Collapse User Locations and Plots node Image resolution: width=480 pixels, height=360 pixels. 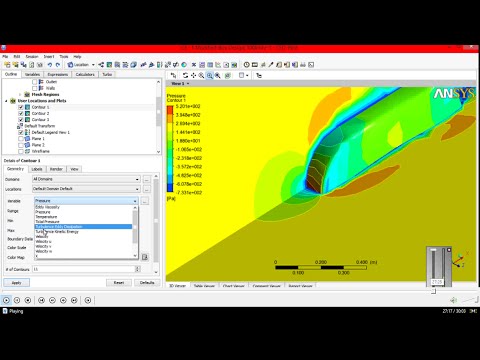(6, 101)
